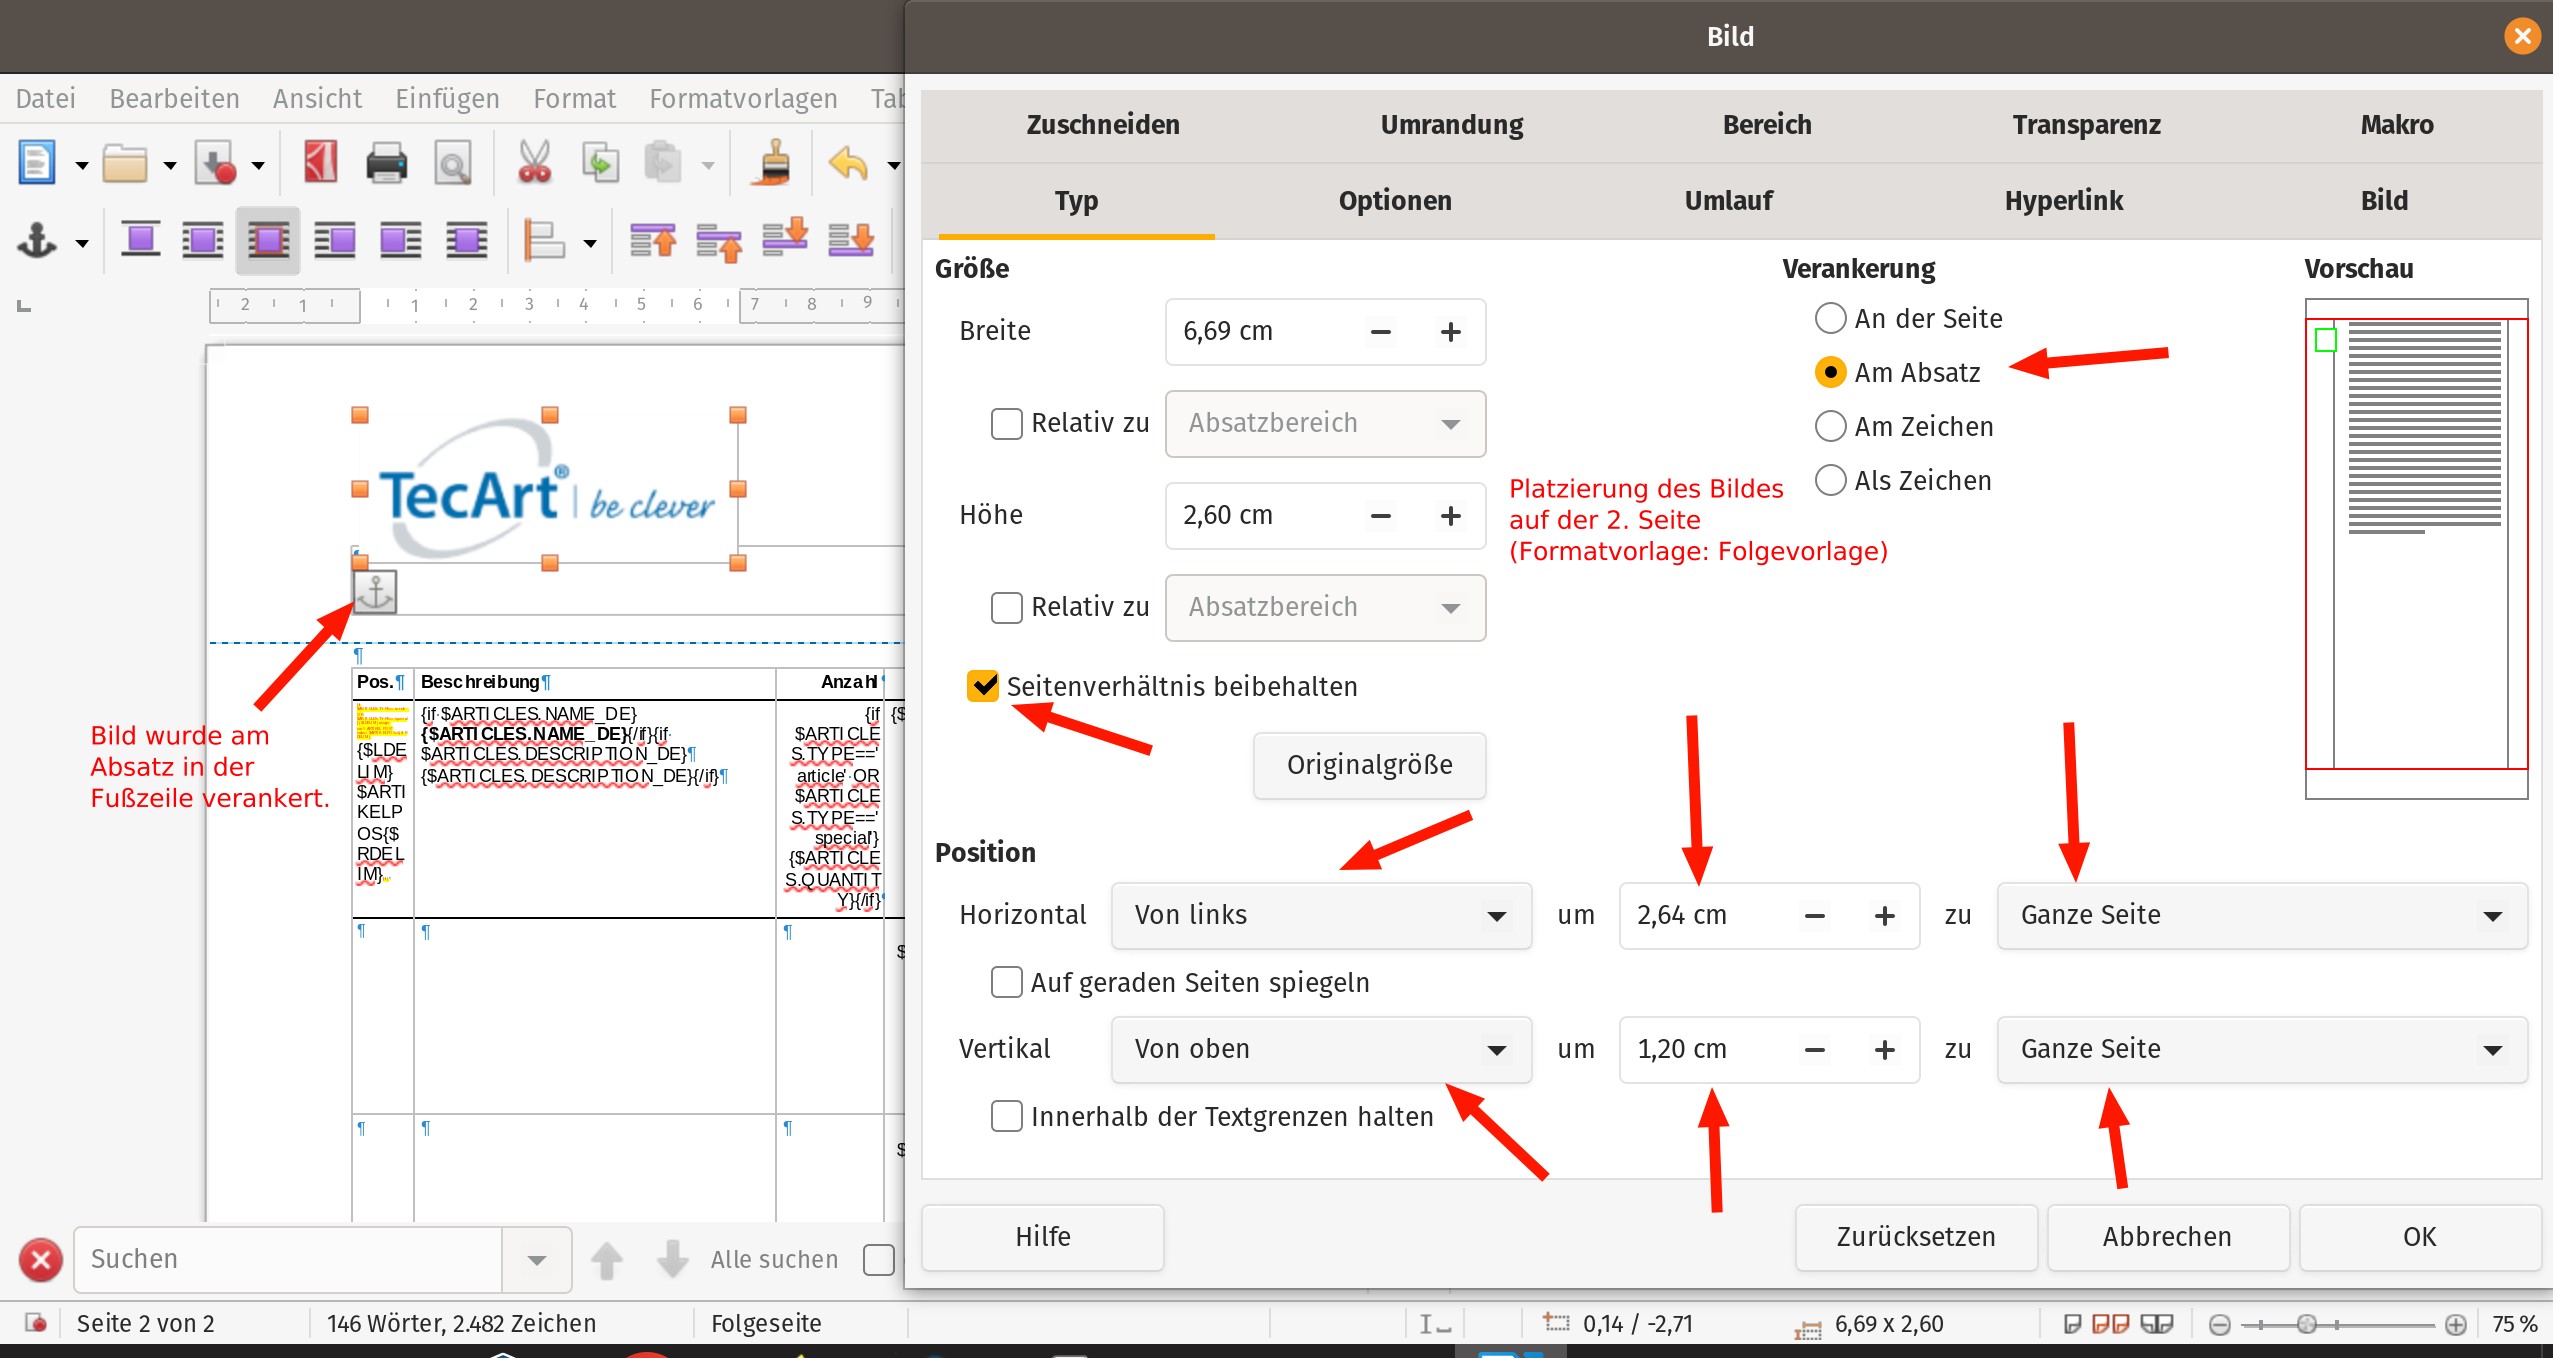
Task: Click the Bring to Front icon
Action: 652,241
